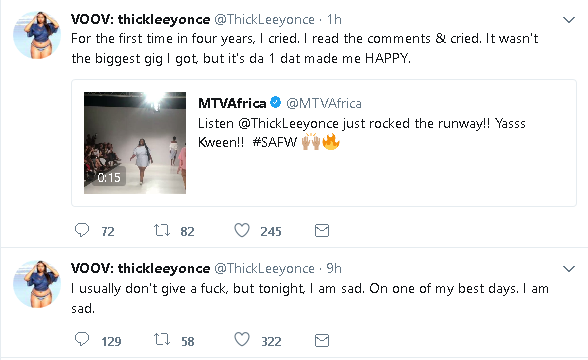
Task: Open the 1h timestamp on the first tweet
Action: click(x=334, y=20)
